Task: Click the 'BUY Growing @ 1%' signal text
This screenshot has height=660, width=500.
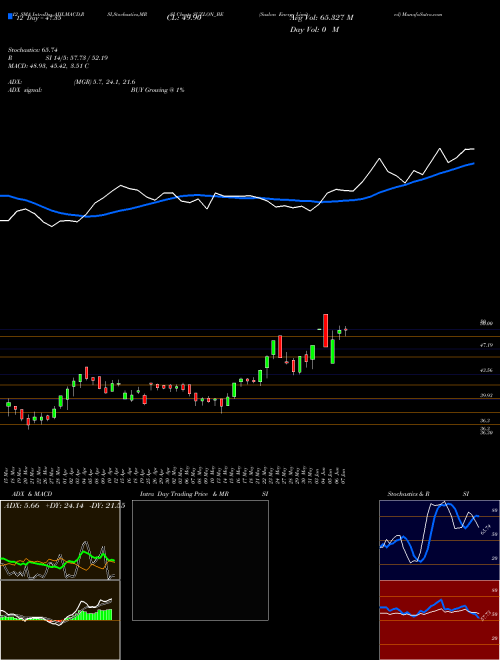Action: pos(157,90)
